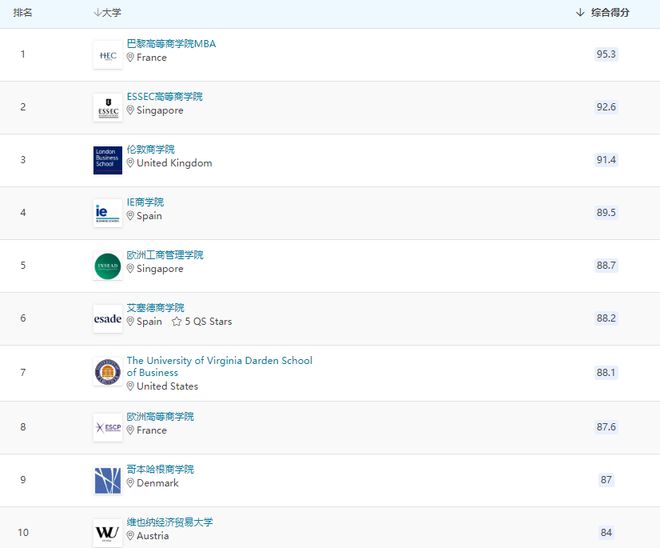The width and height of the screenshot is (660, 548).
Task: Open the ESCP school logo
Action: 108,428
